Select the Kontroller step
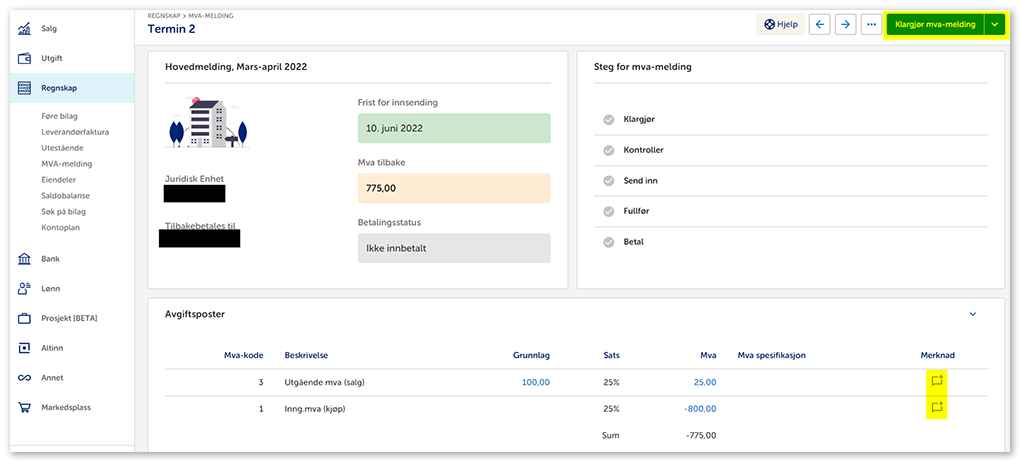The height and width of the screenshot is (462, 1020). [643, 150]
